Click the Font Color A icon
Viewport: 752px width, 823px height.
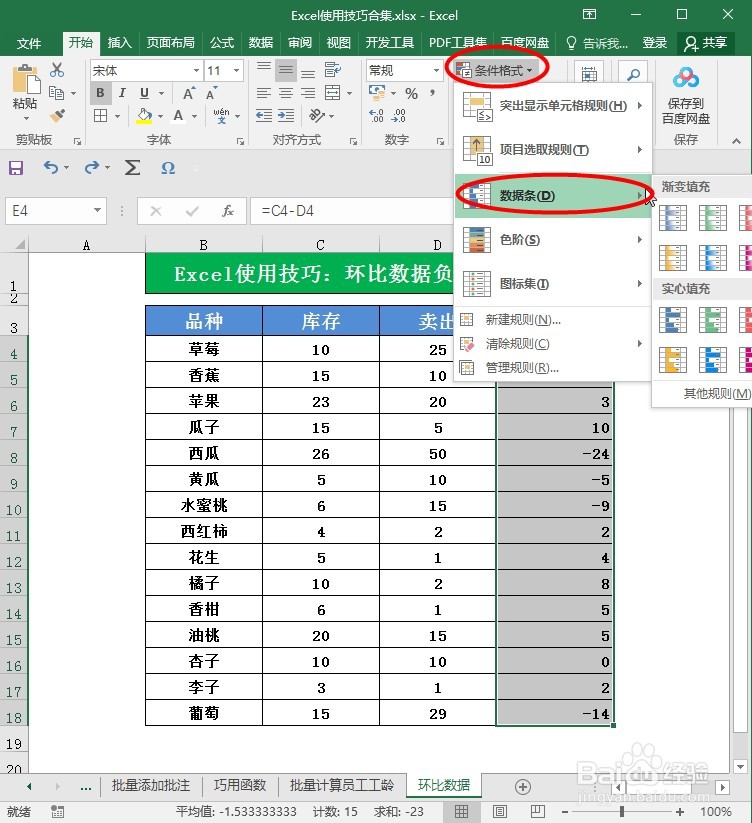(178, 115)
